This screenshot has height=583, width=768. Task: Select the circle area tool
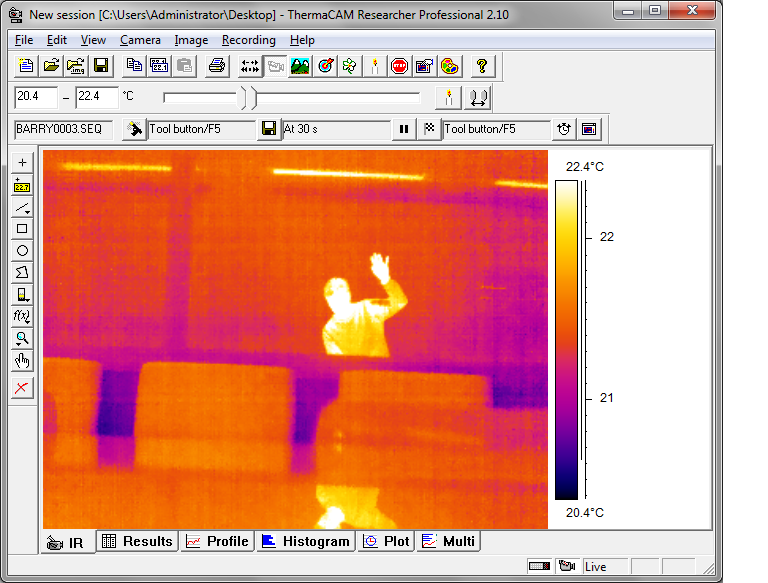coord(22,251)
